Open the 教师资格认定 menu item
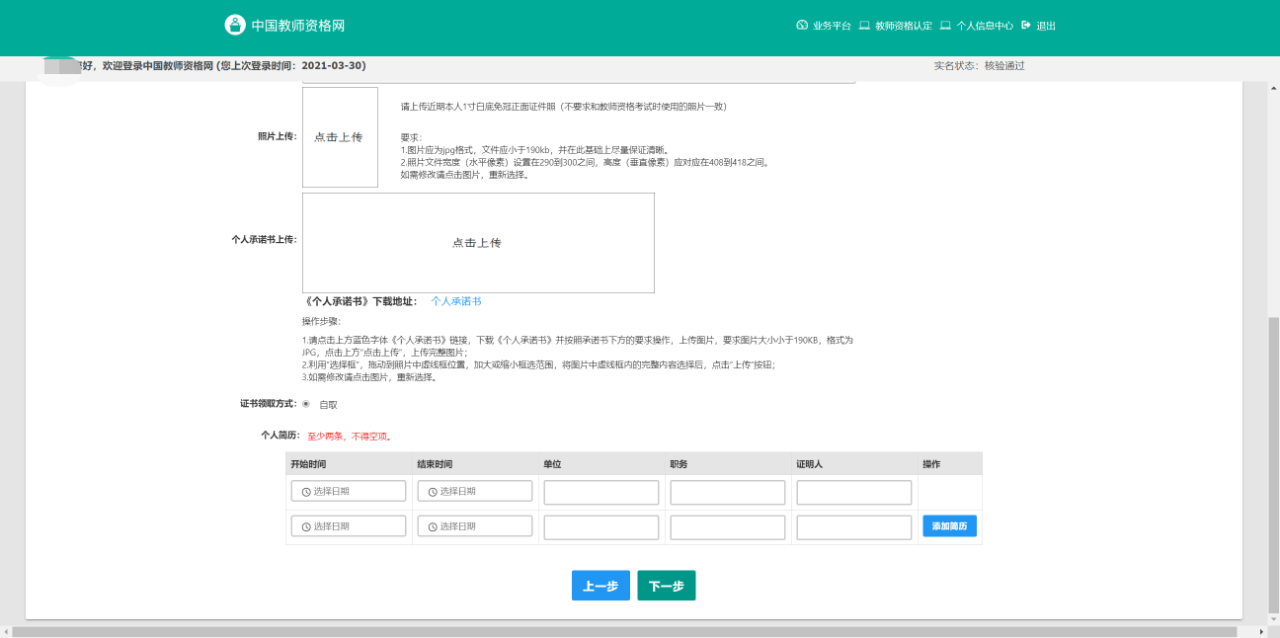This screenshot has height=638, width=1280. [903, 26]
